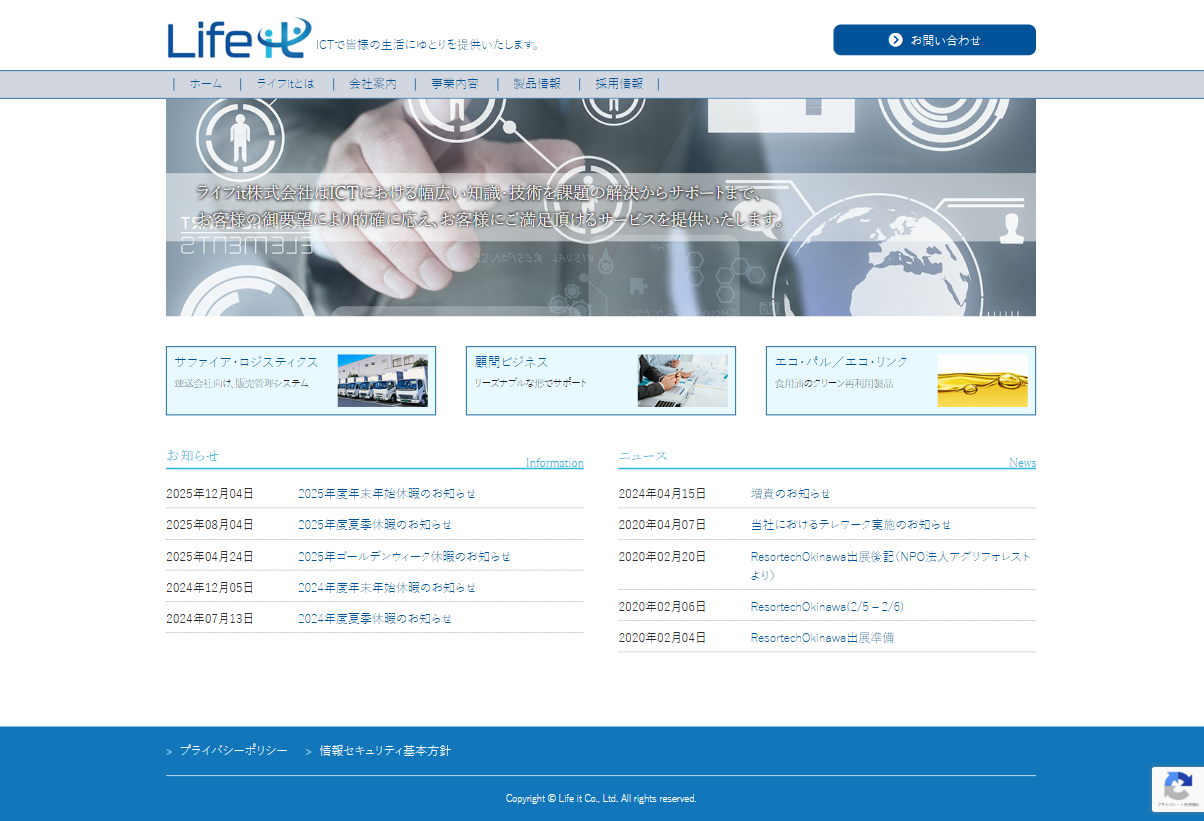Open the Information link under お知らせ
1204x821 pixels.
tap(555, 462)
